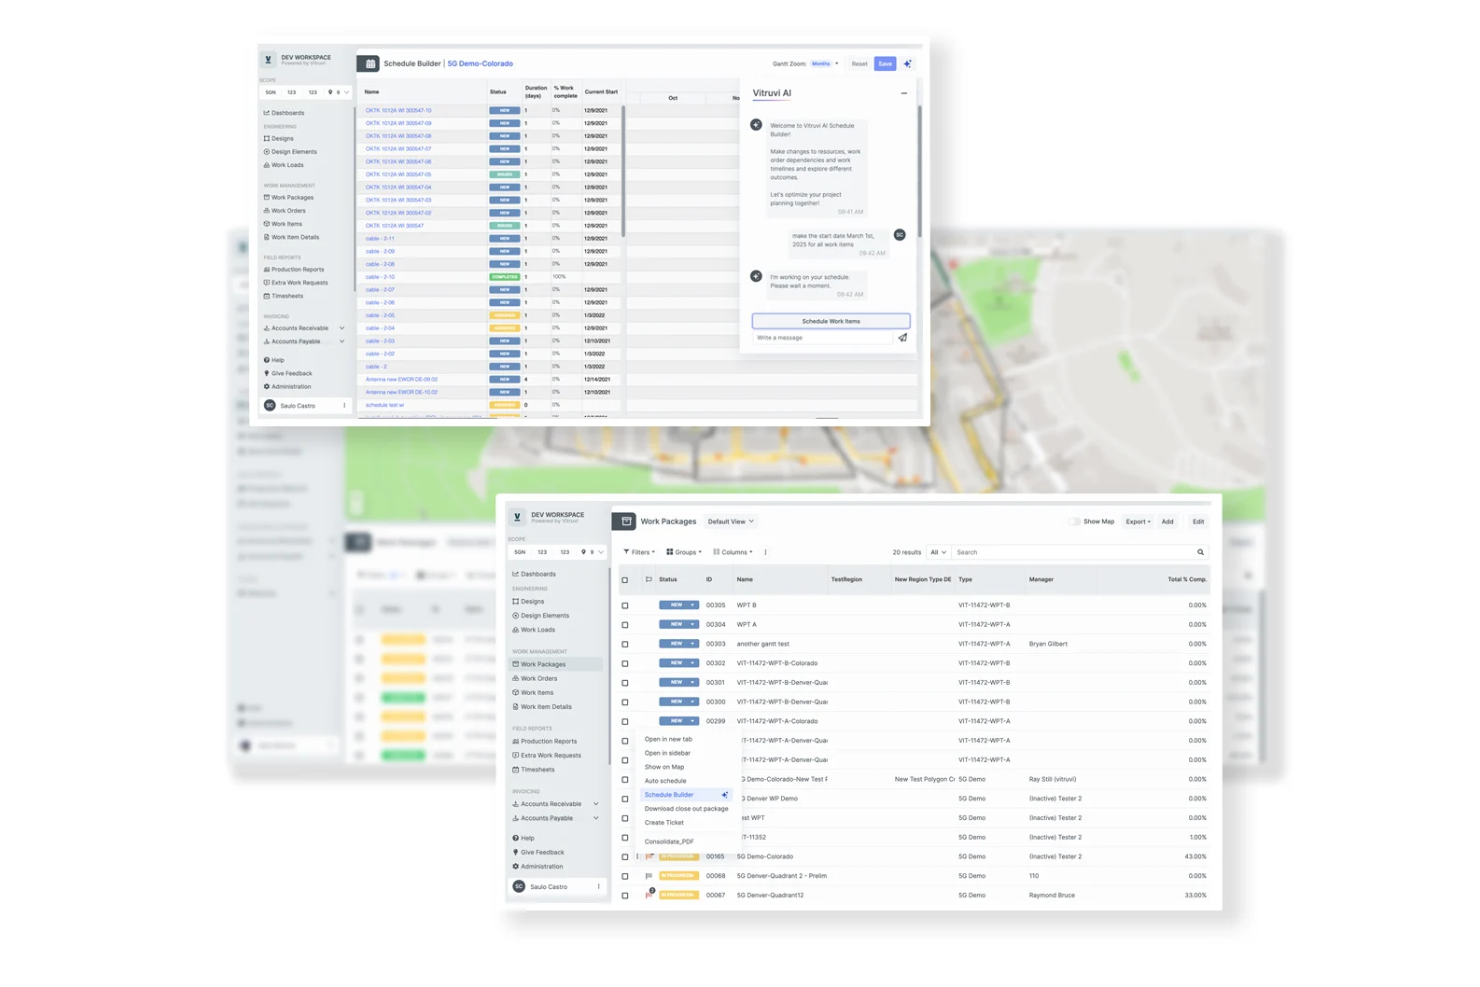Screen dimensions: 1480x987
Task: Choose 'Auto schedule' from the context menu
Action: coord(665,781)
